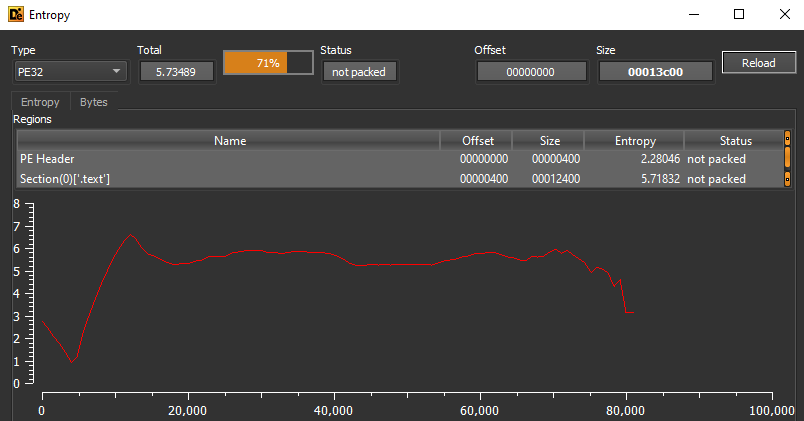Viewport: 804px width, 421px height.
Task: Click the Size field showing 00013c00
Action: (x=655, y=71)
